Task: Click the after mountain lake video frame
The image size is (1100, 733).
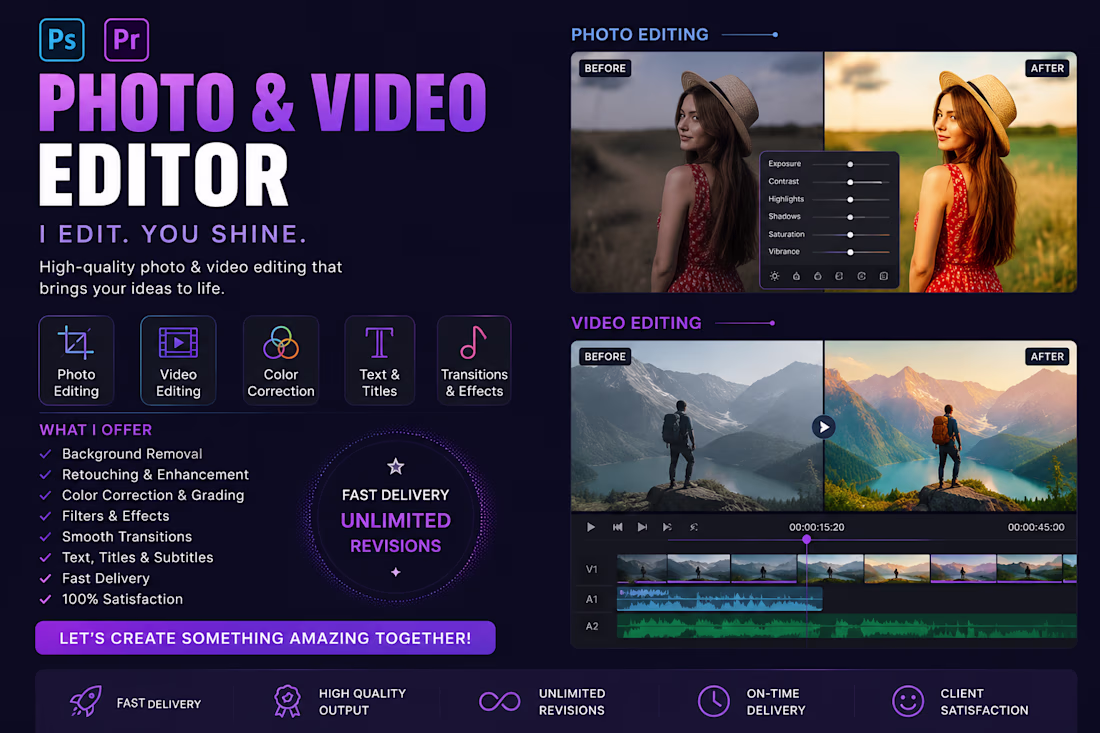Action: [951, 426]
